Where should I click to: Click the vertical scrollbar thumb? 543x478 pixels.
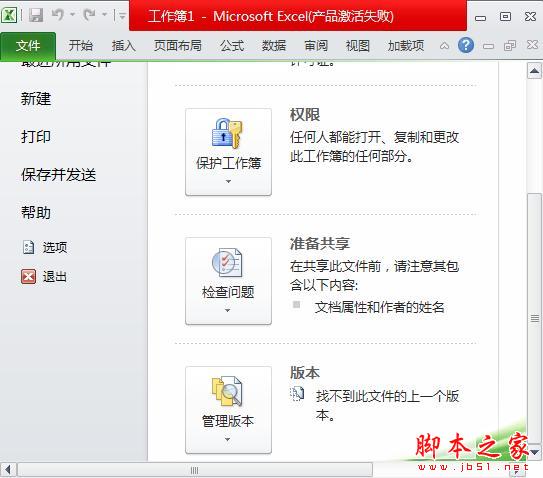click(x=534, y=318)
